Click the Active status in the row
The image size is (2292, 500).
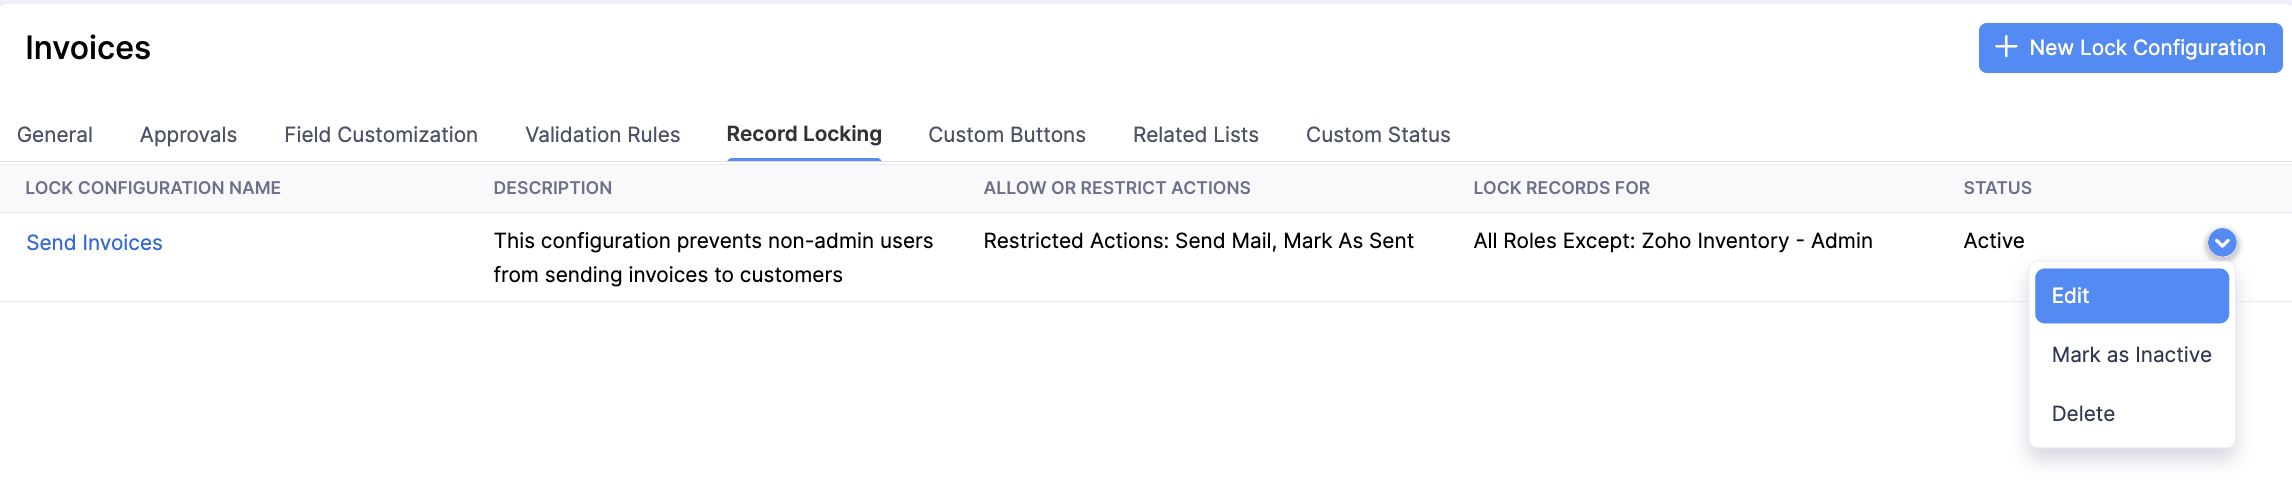1993,241
